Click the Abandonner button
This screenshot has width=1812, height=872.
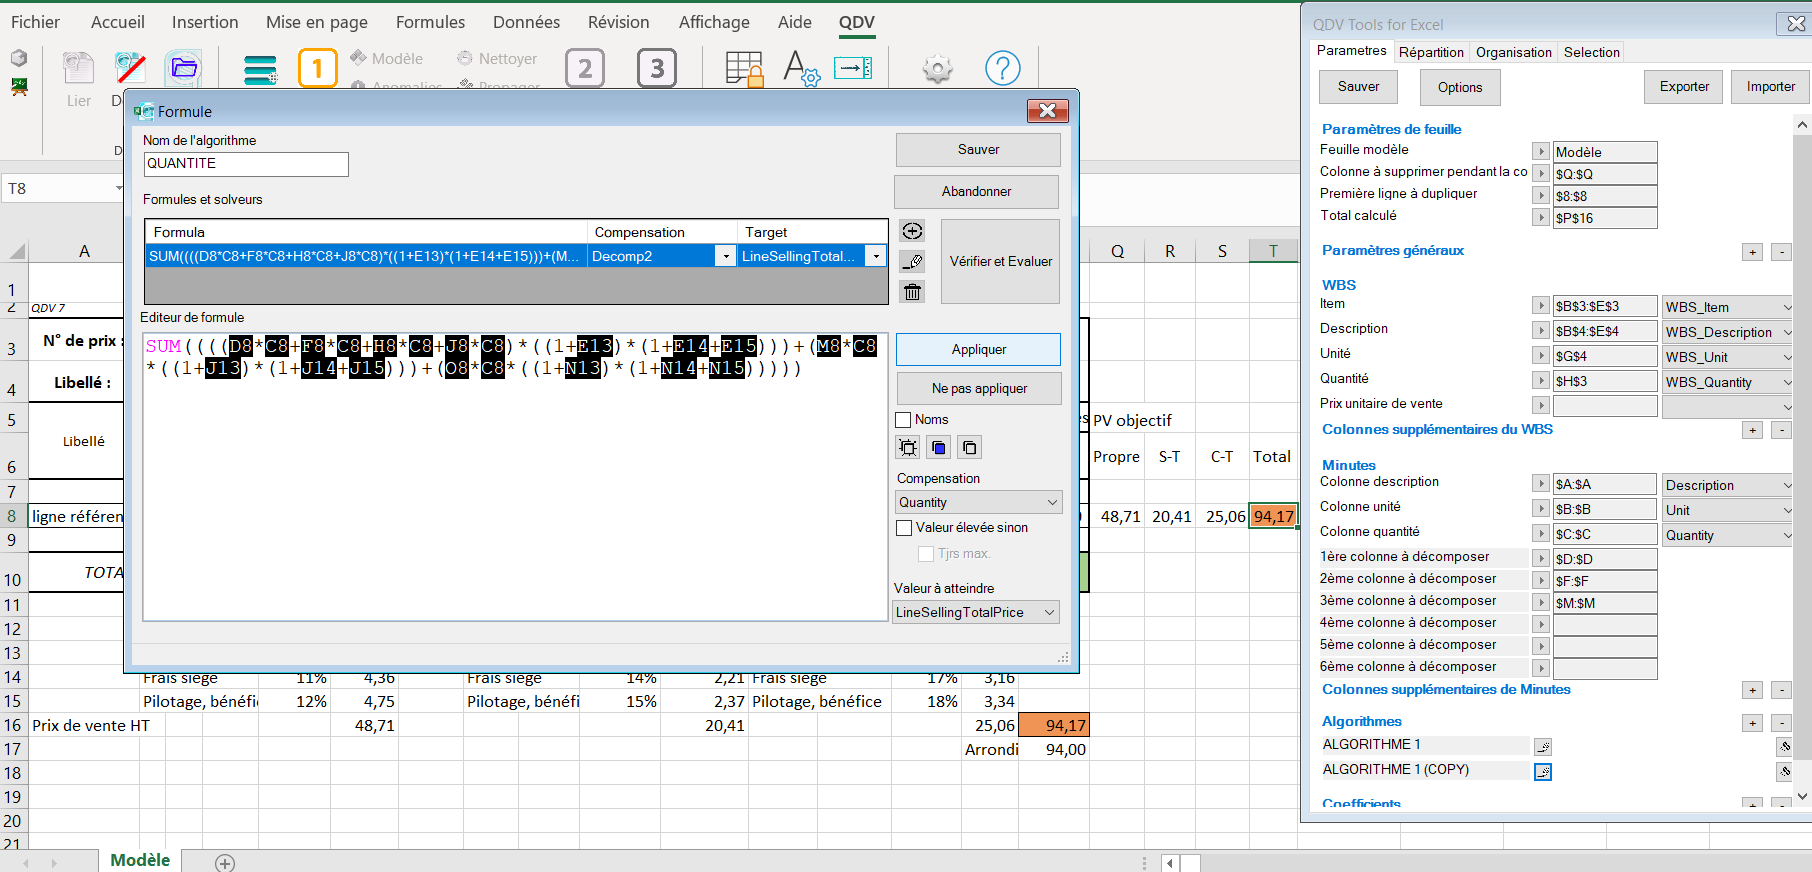click(976, 192)
